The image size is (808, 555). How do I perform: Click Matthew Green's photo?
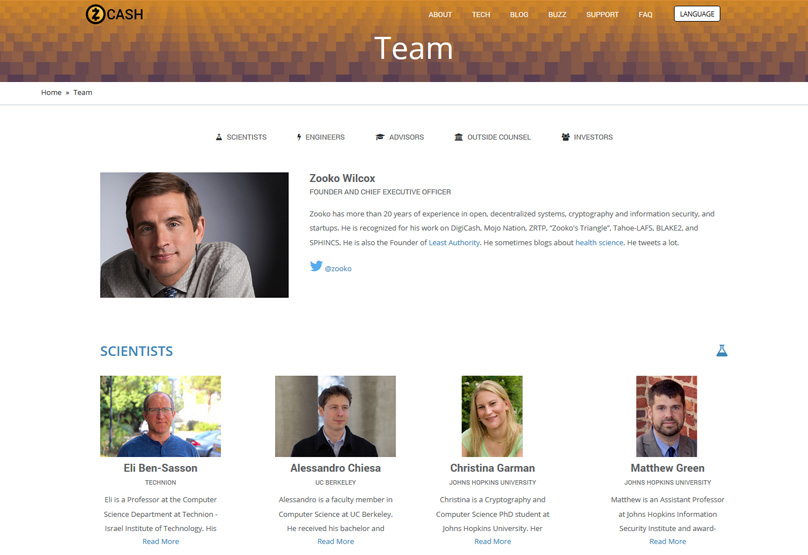(666, 416)
